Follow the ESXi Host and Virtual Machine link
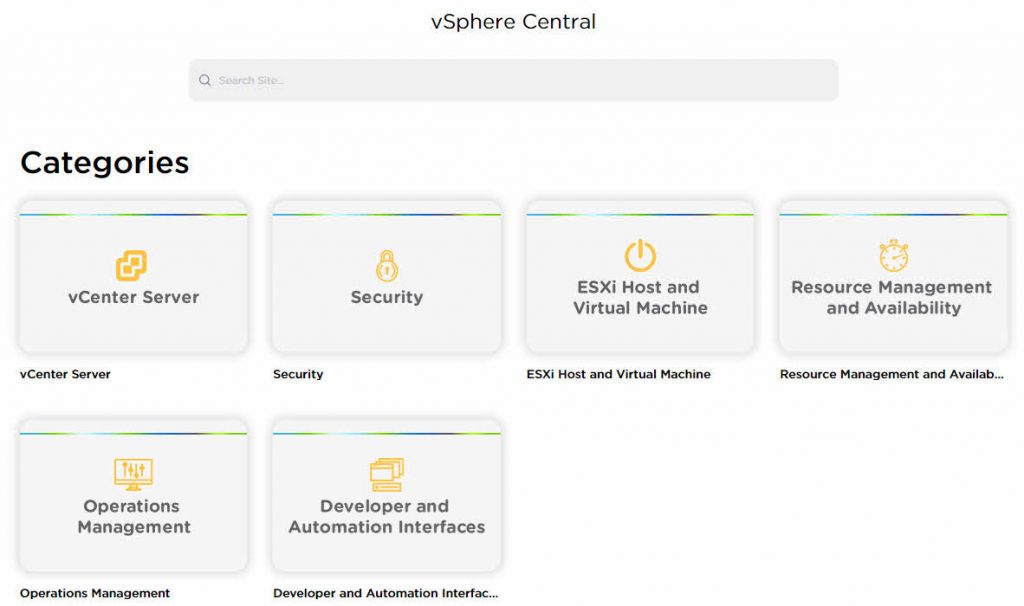Viewport: 1024px width, 606px height. point(618,374)
